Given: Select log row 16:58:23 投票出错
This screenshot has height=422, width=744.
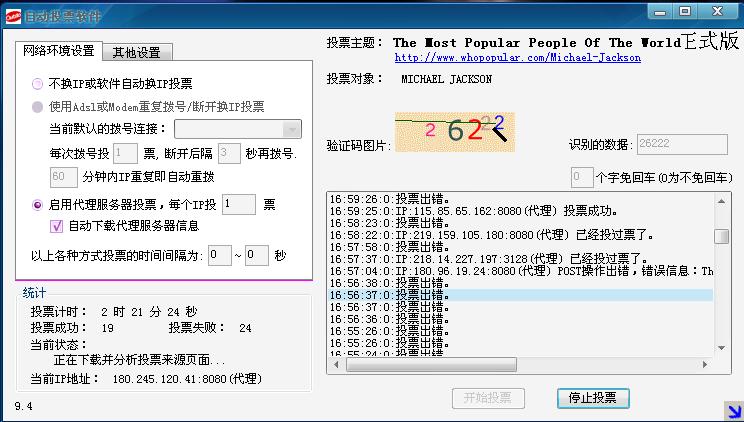Looking at the screenshot, I should click(x=521, y=223).
